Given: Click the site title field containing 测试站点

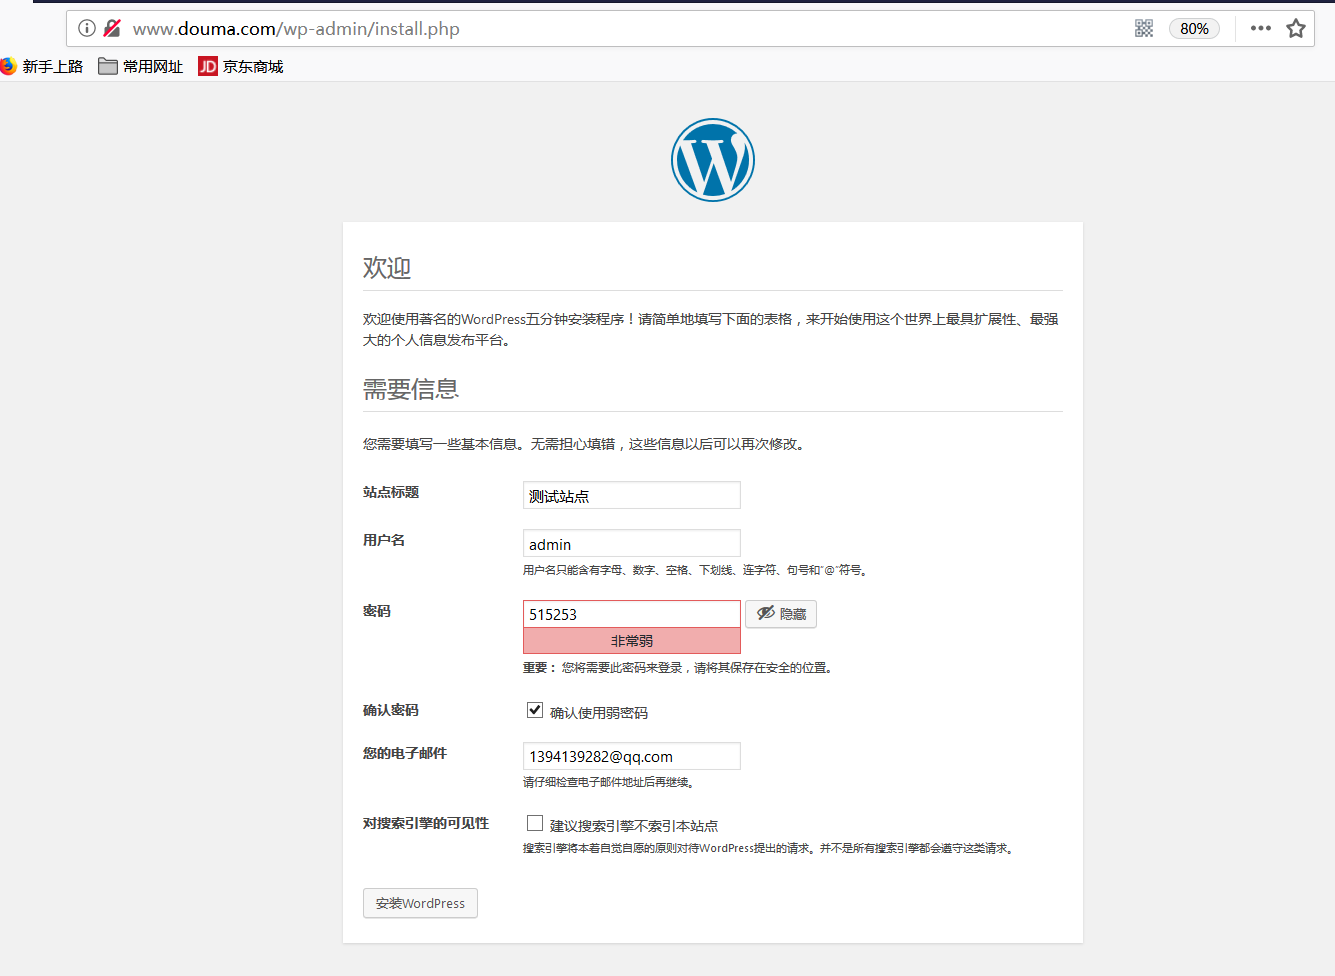Looking at the screenshot, I should click(632, 495).
